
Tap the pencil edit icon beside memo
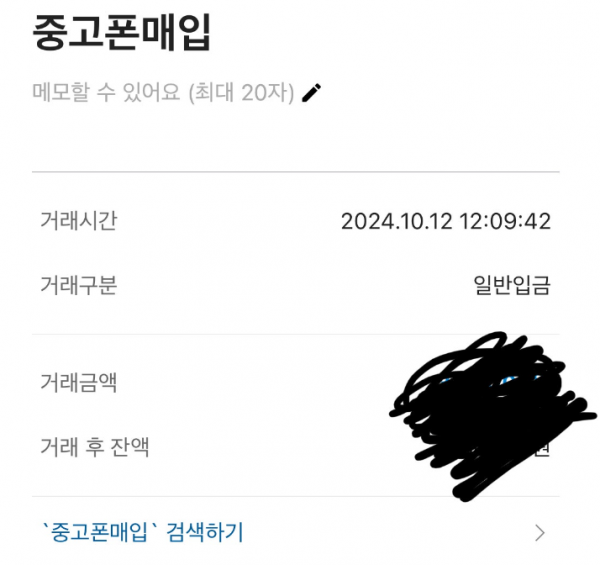coord(311,93)
